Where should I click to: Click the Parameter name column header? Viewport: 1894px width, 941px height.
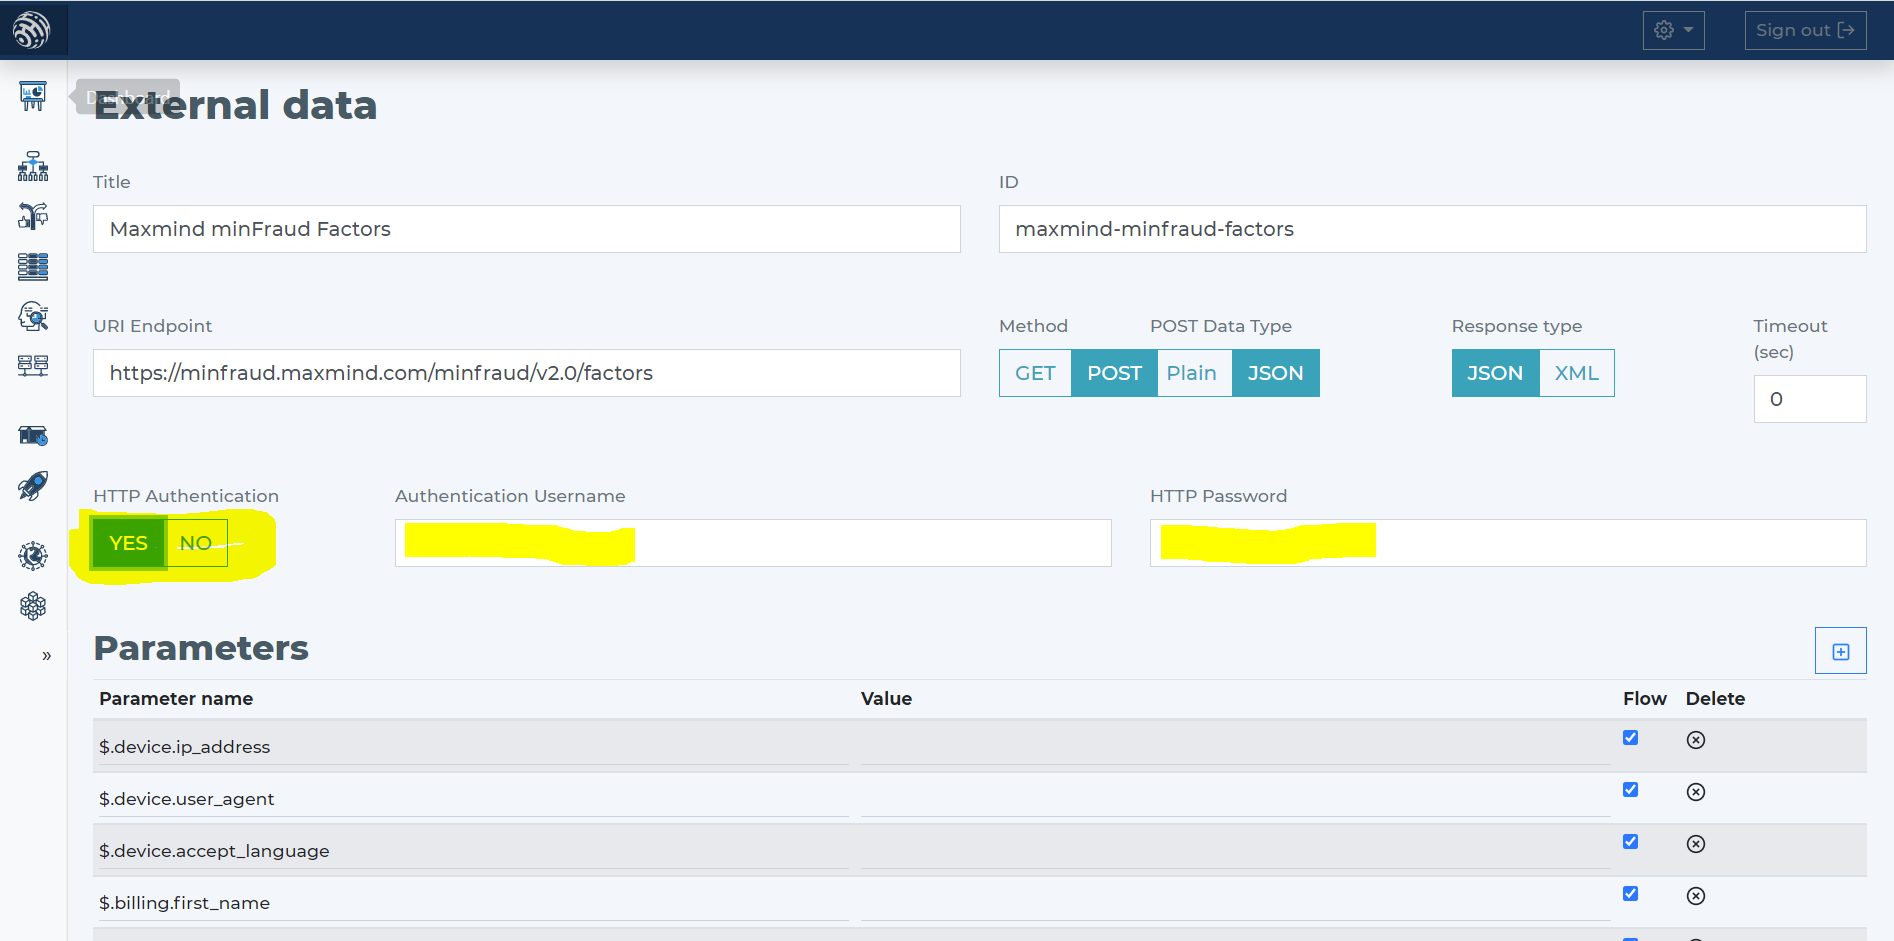click(176, 699)
